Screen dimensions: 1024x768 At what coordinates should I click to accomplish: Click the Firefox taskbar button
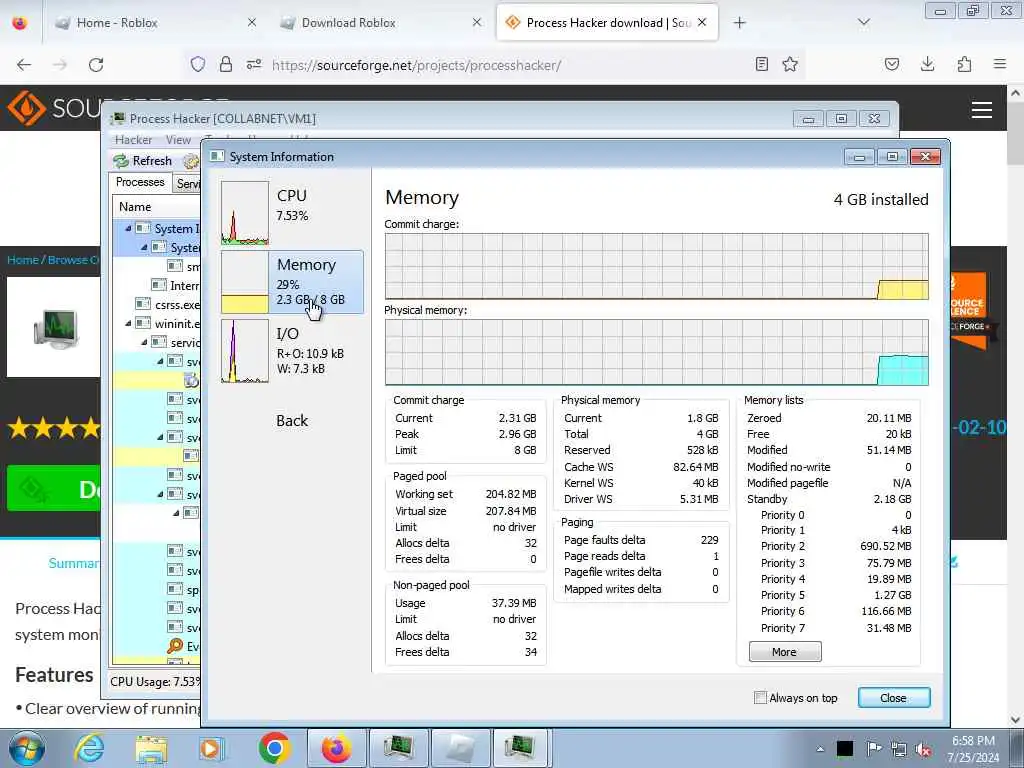(336, 748)
